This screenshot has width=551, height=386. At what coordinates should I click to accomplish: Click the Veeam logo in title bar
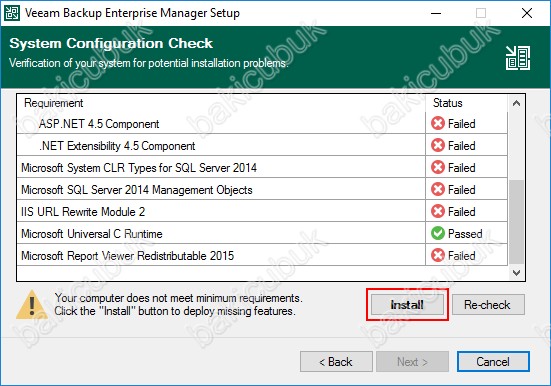tap(11, 13)
